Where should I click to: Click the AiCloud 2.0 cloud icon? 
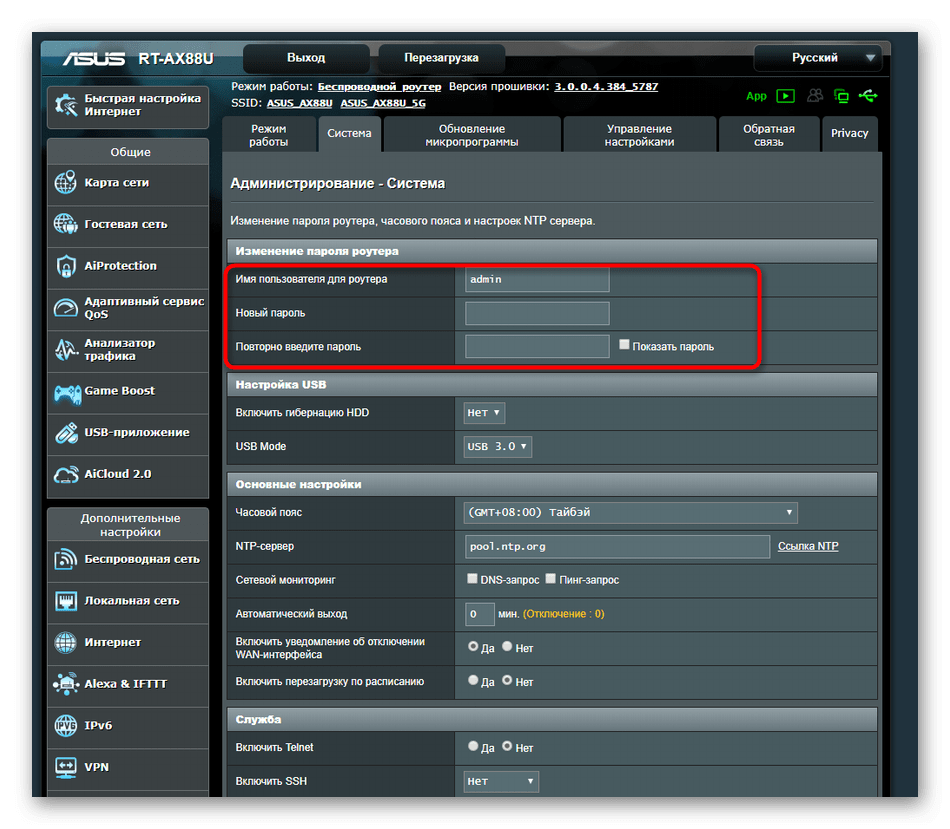[x=66, y=474]
